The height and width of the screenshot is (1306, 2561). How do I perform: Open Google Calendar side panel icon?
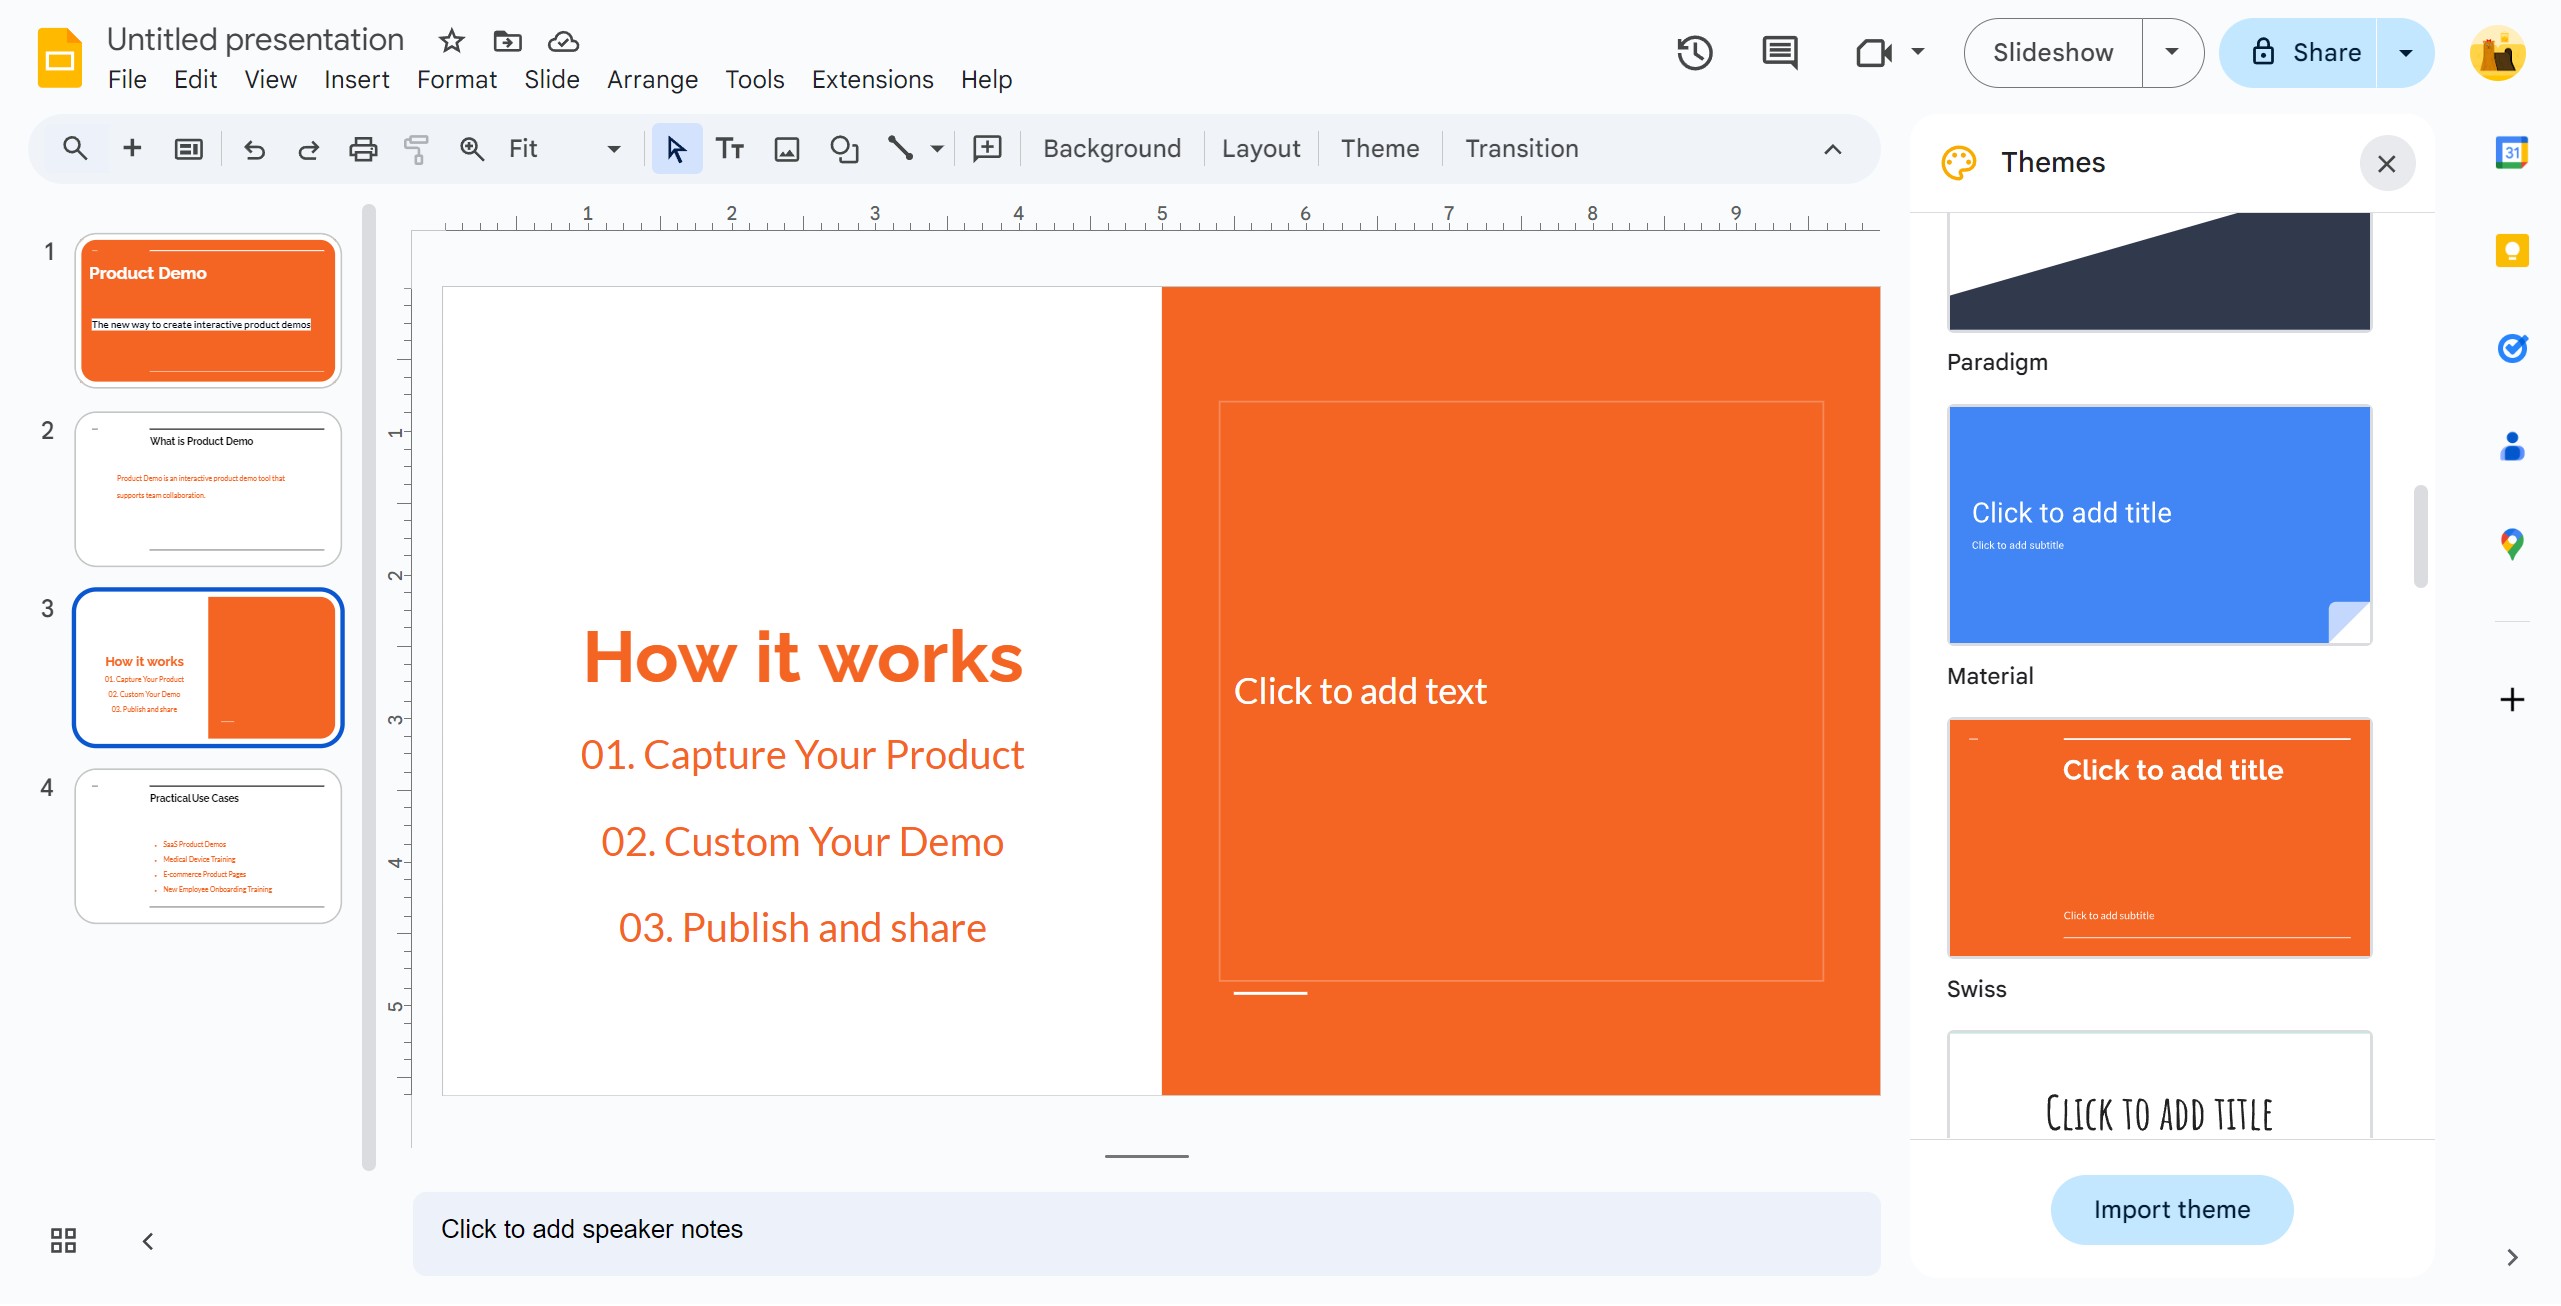click(x=2512, y=153)
